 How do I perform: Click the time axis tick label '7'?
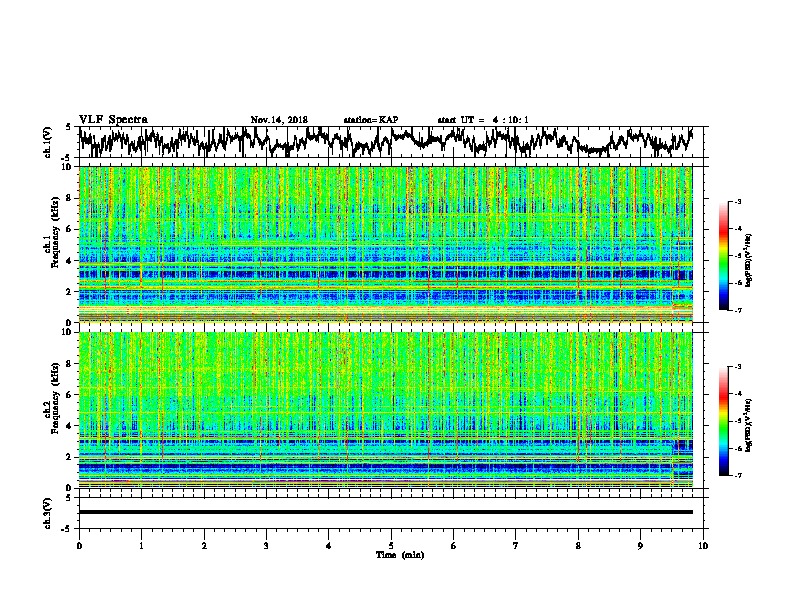point(516,546)
